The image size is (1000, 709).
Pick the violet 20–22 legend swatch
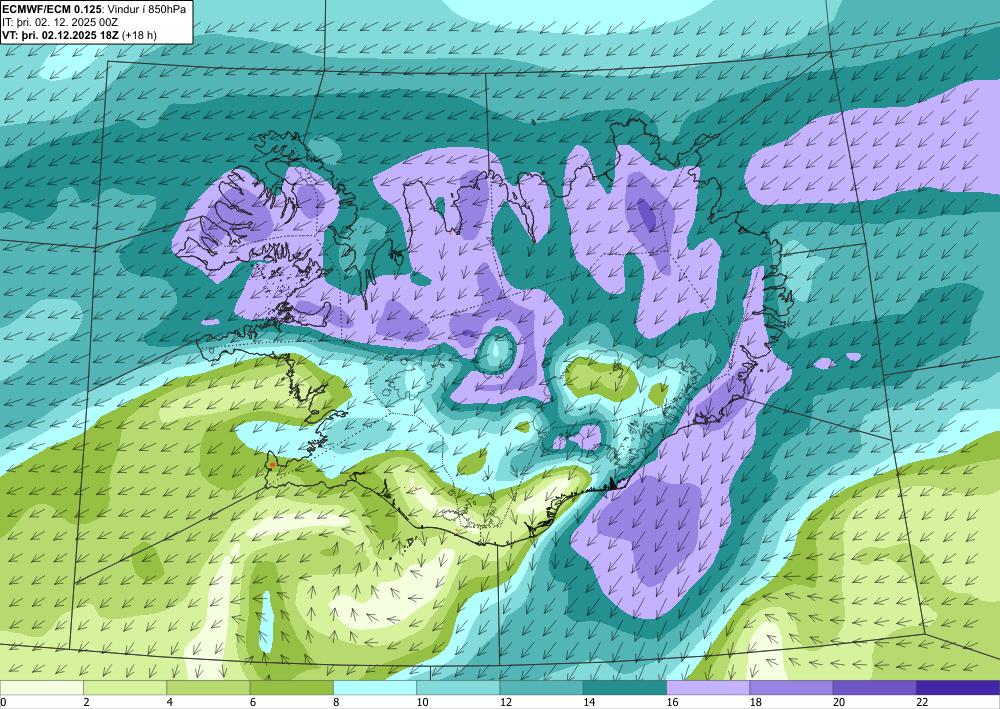874,687
